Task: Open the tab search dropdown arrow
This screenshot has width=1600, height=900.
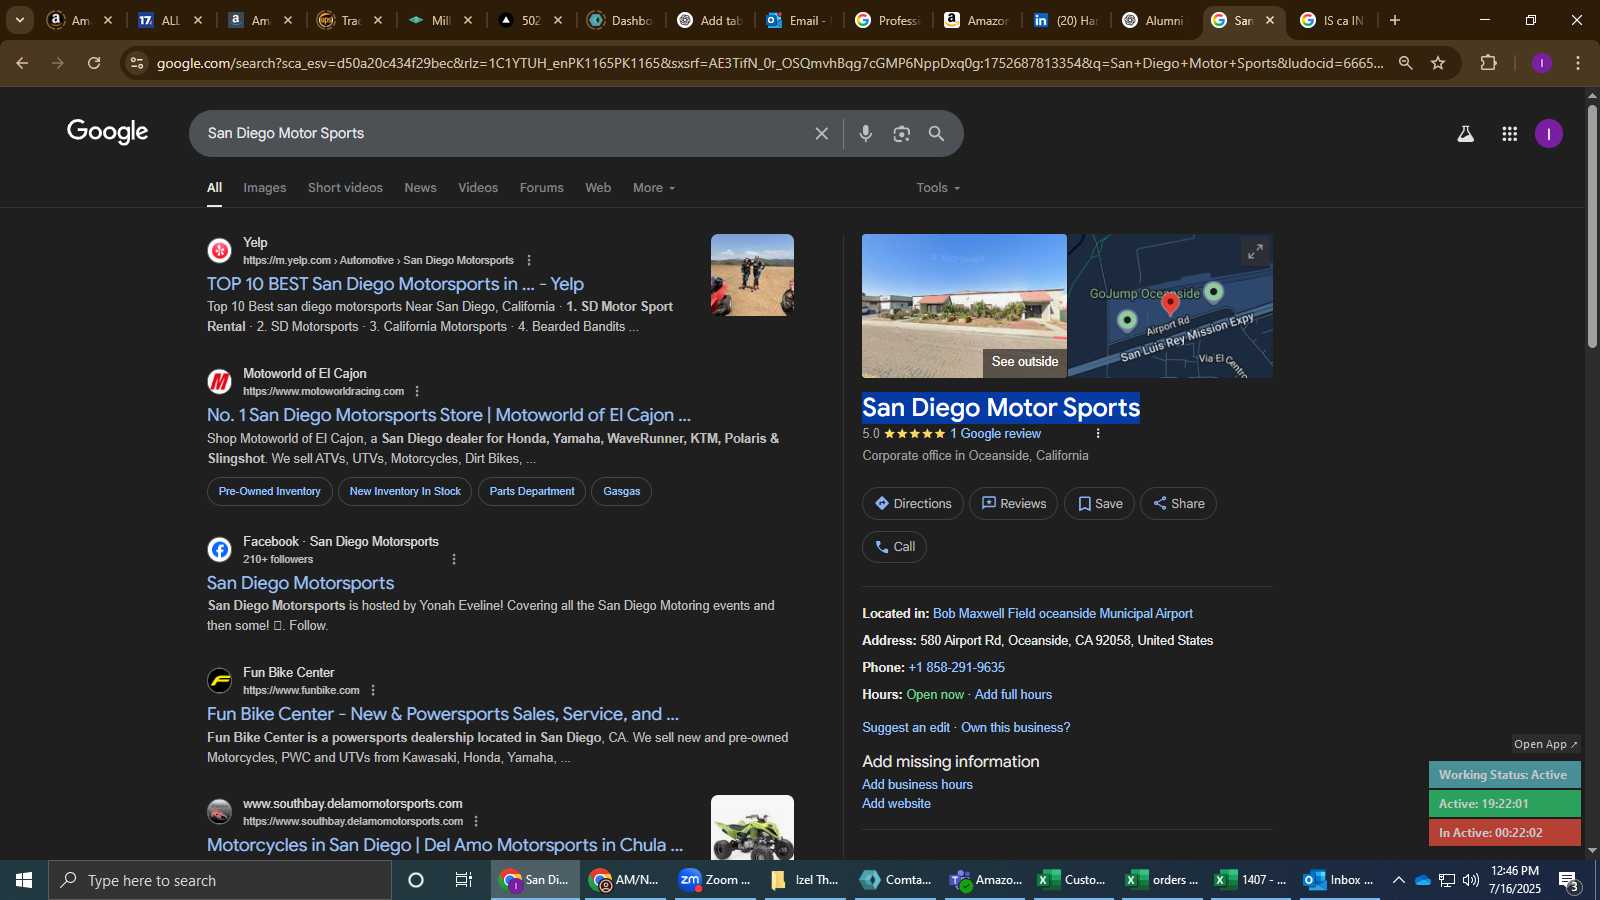Action: coord(20,20)
